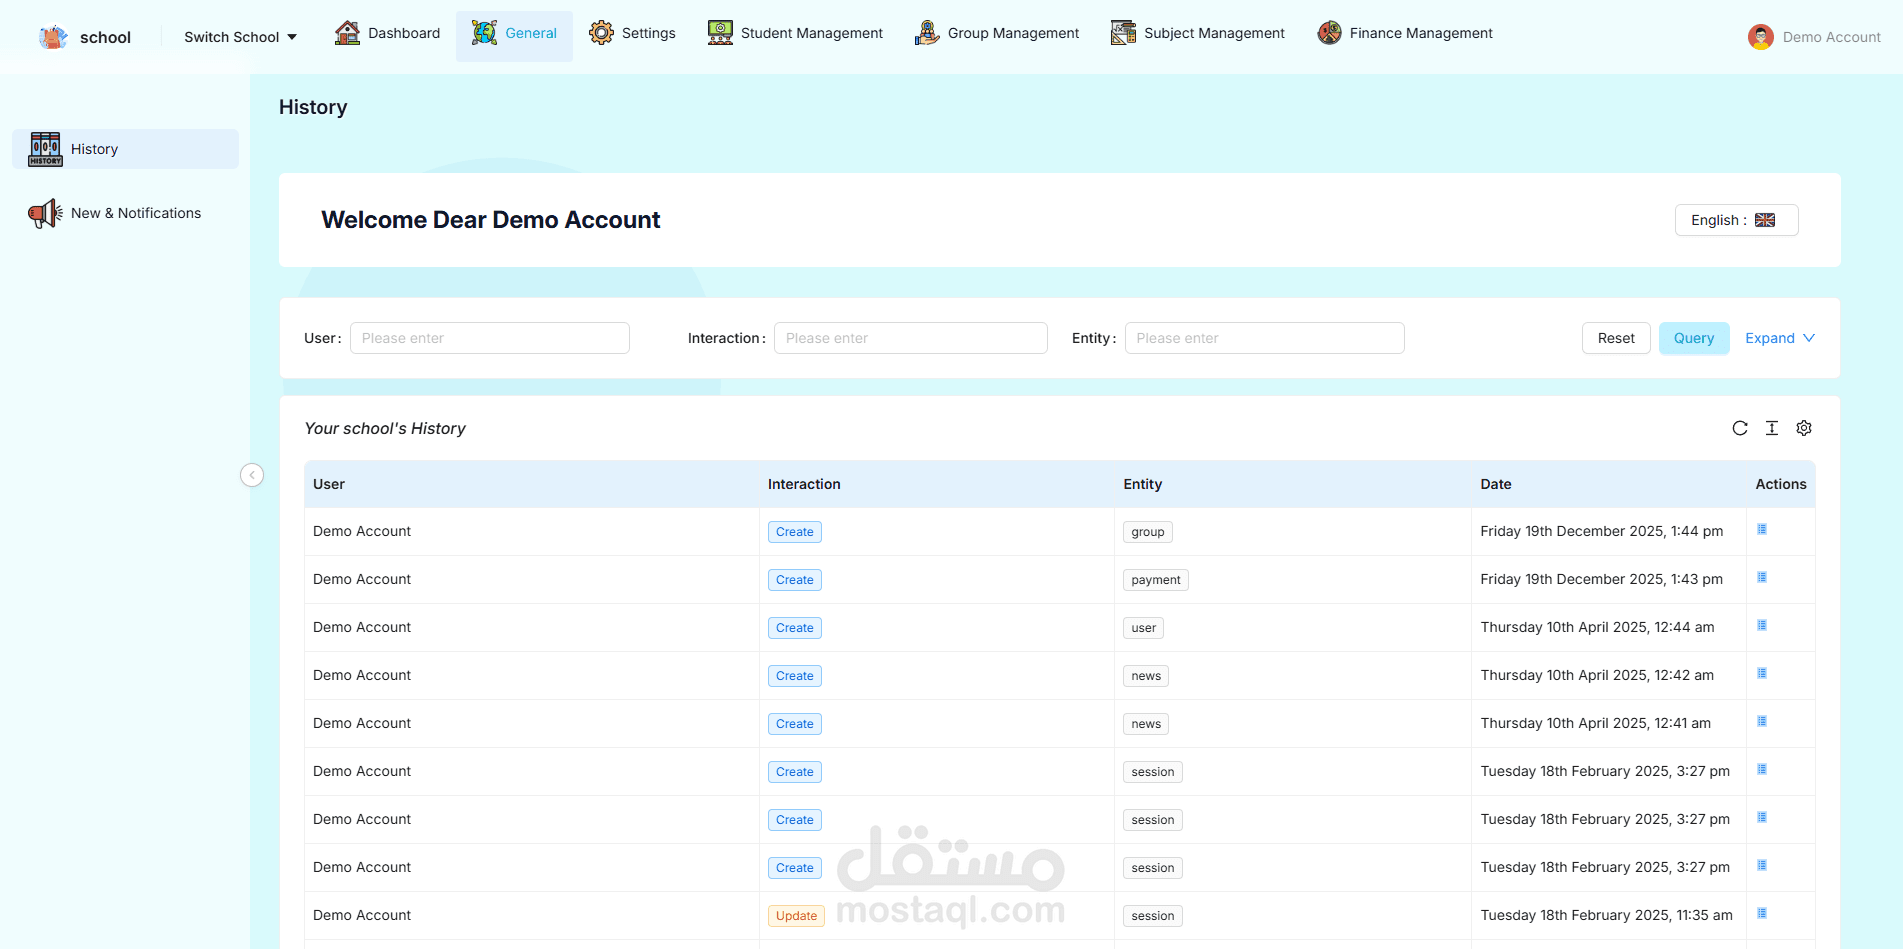View details for the 12:41 am news row

click(x=1762, y=722)
